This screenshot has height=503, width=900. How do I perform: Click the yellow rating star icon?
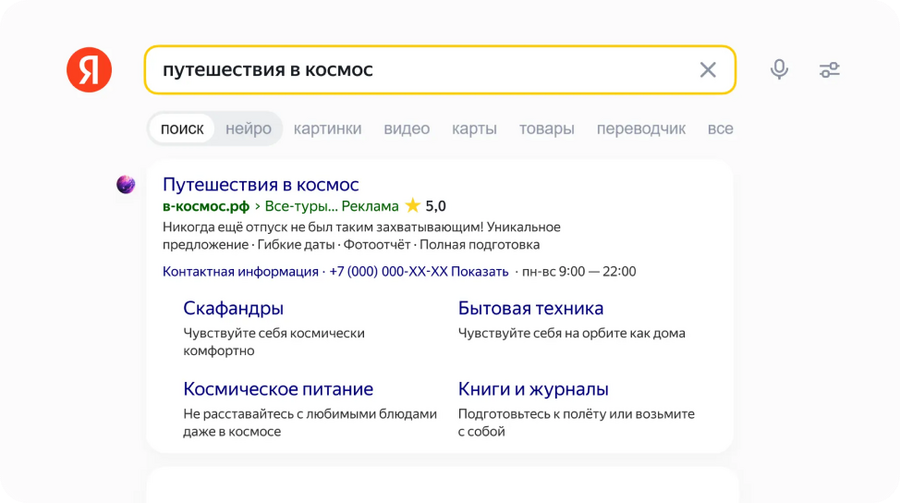(x=413, y=206)
